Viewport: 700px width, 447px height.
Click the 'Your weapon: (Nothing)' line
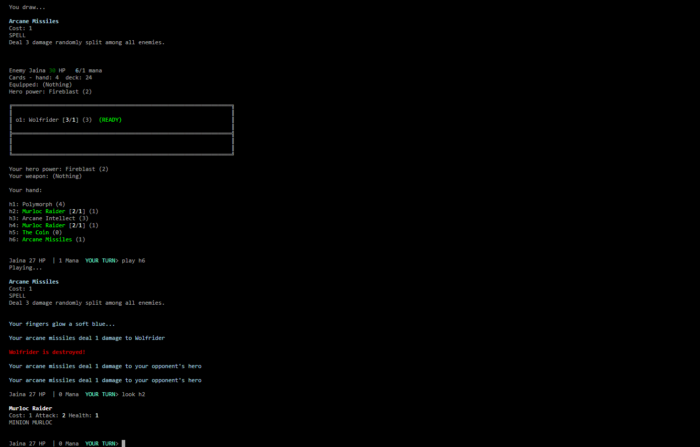tap(45, 176)
